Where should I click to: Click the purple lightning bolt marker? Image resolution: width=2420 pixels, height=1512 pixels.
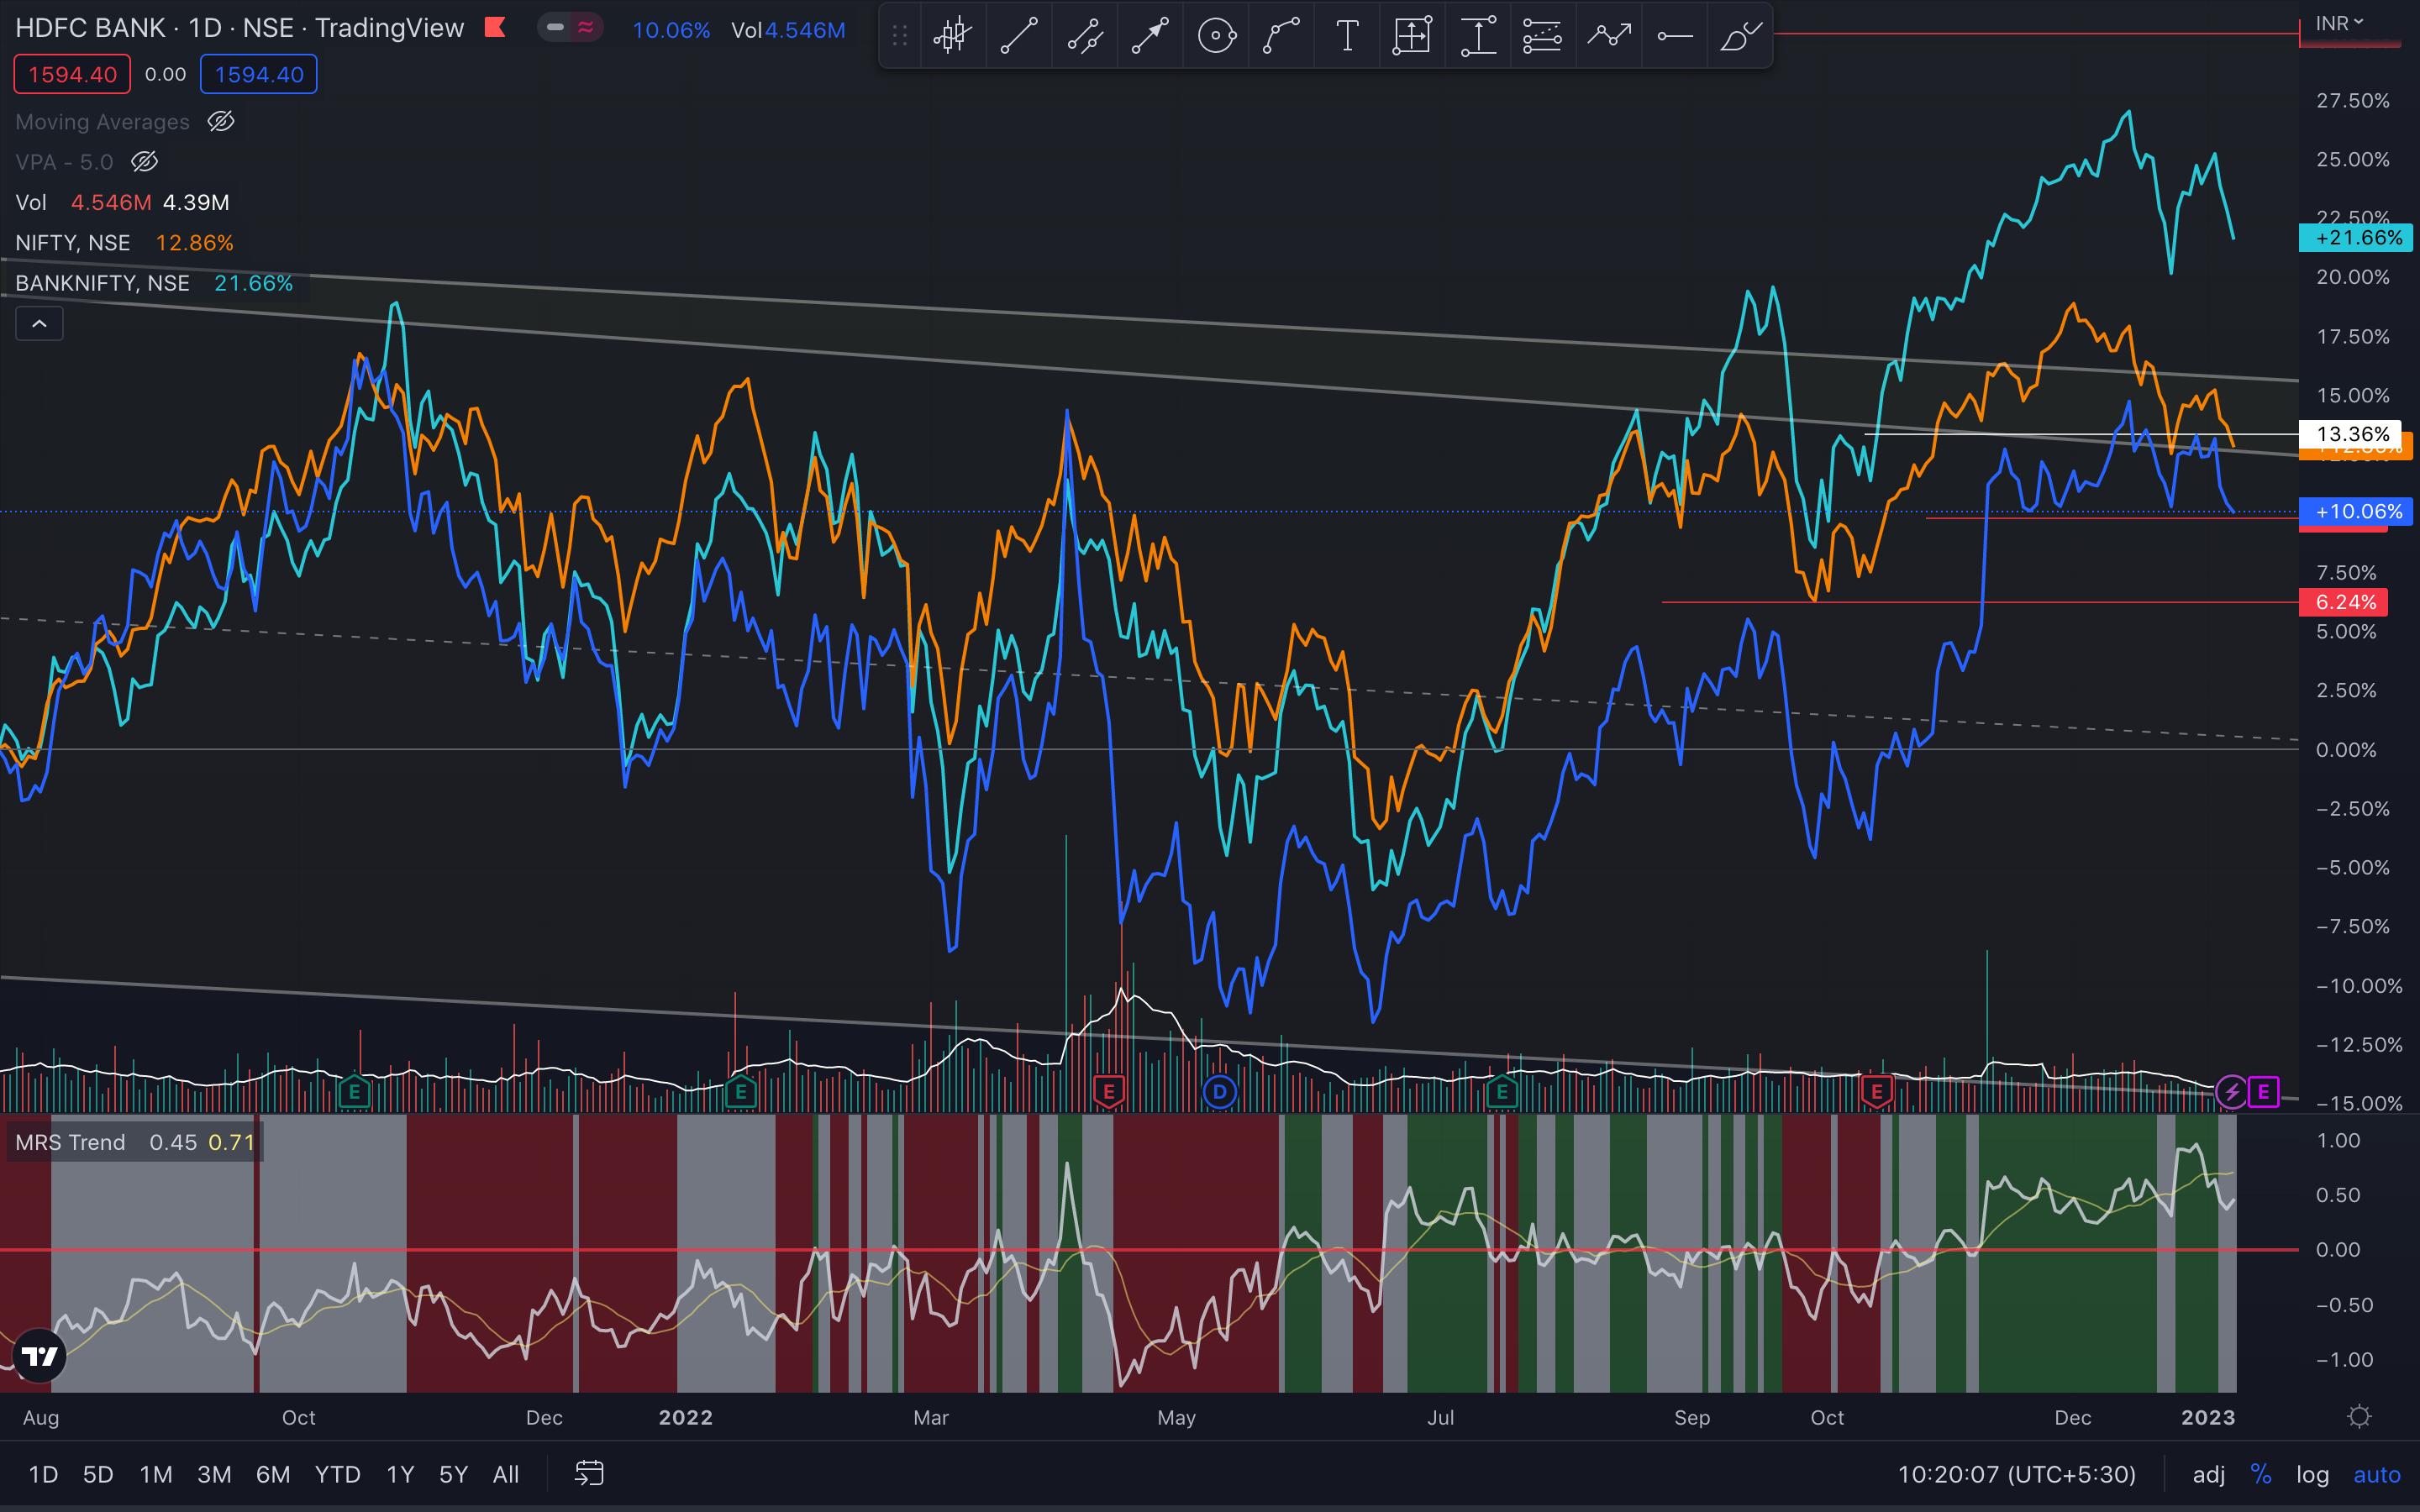tap(2232, 1092)
